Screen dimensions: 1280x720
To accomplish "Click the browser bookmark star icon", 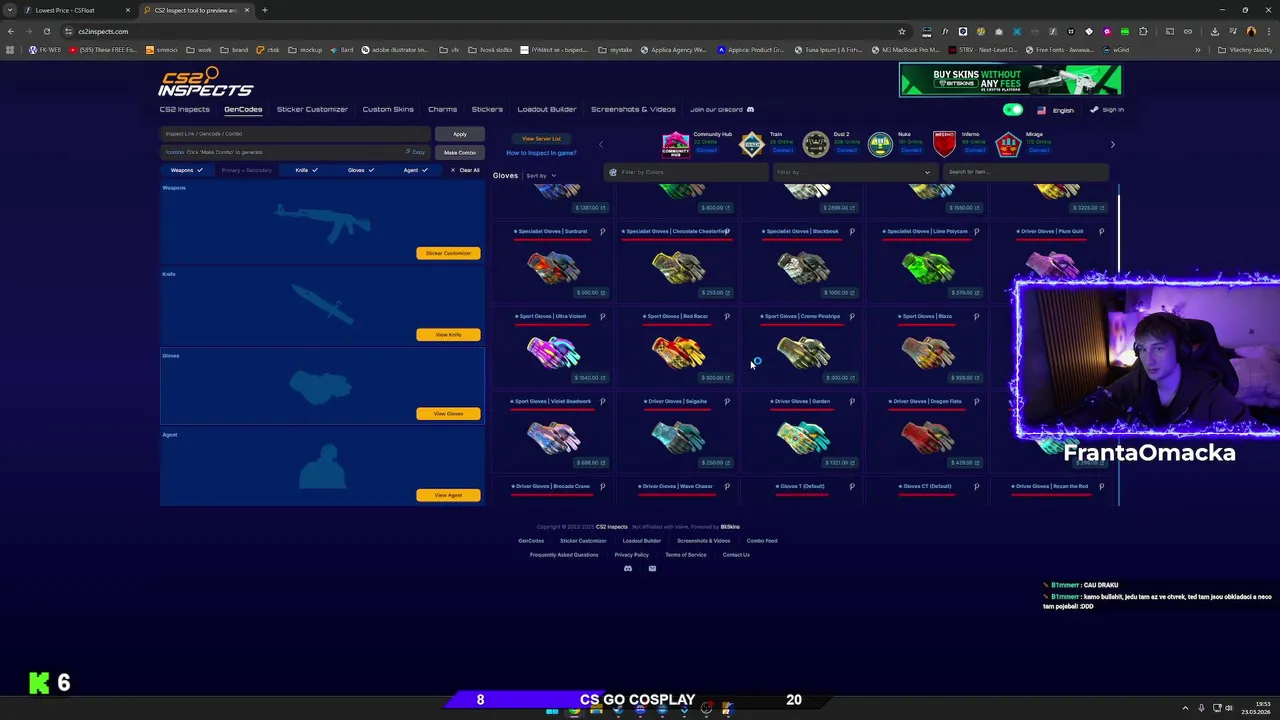I will point(902,31).
